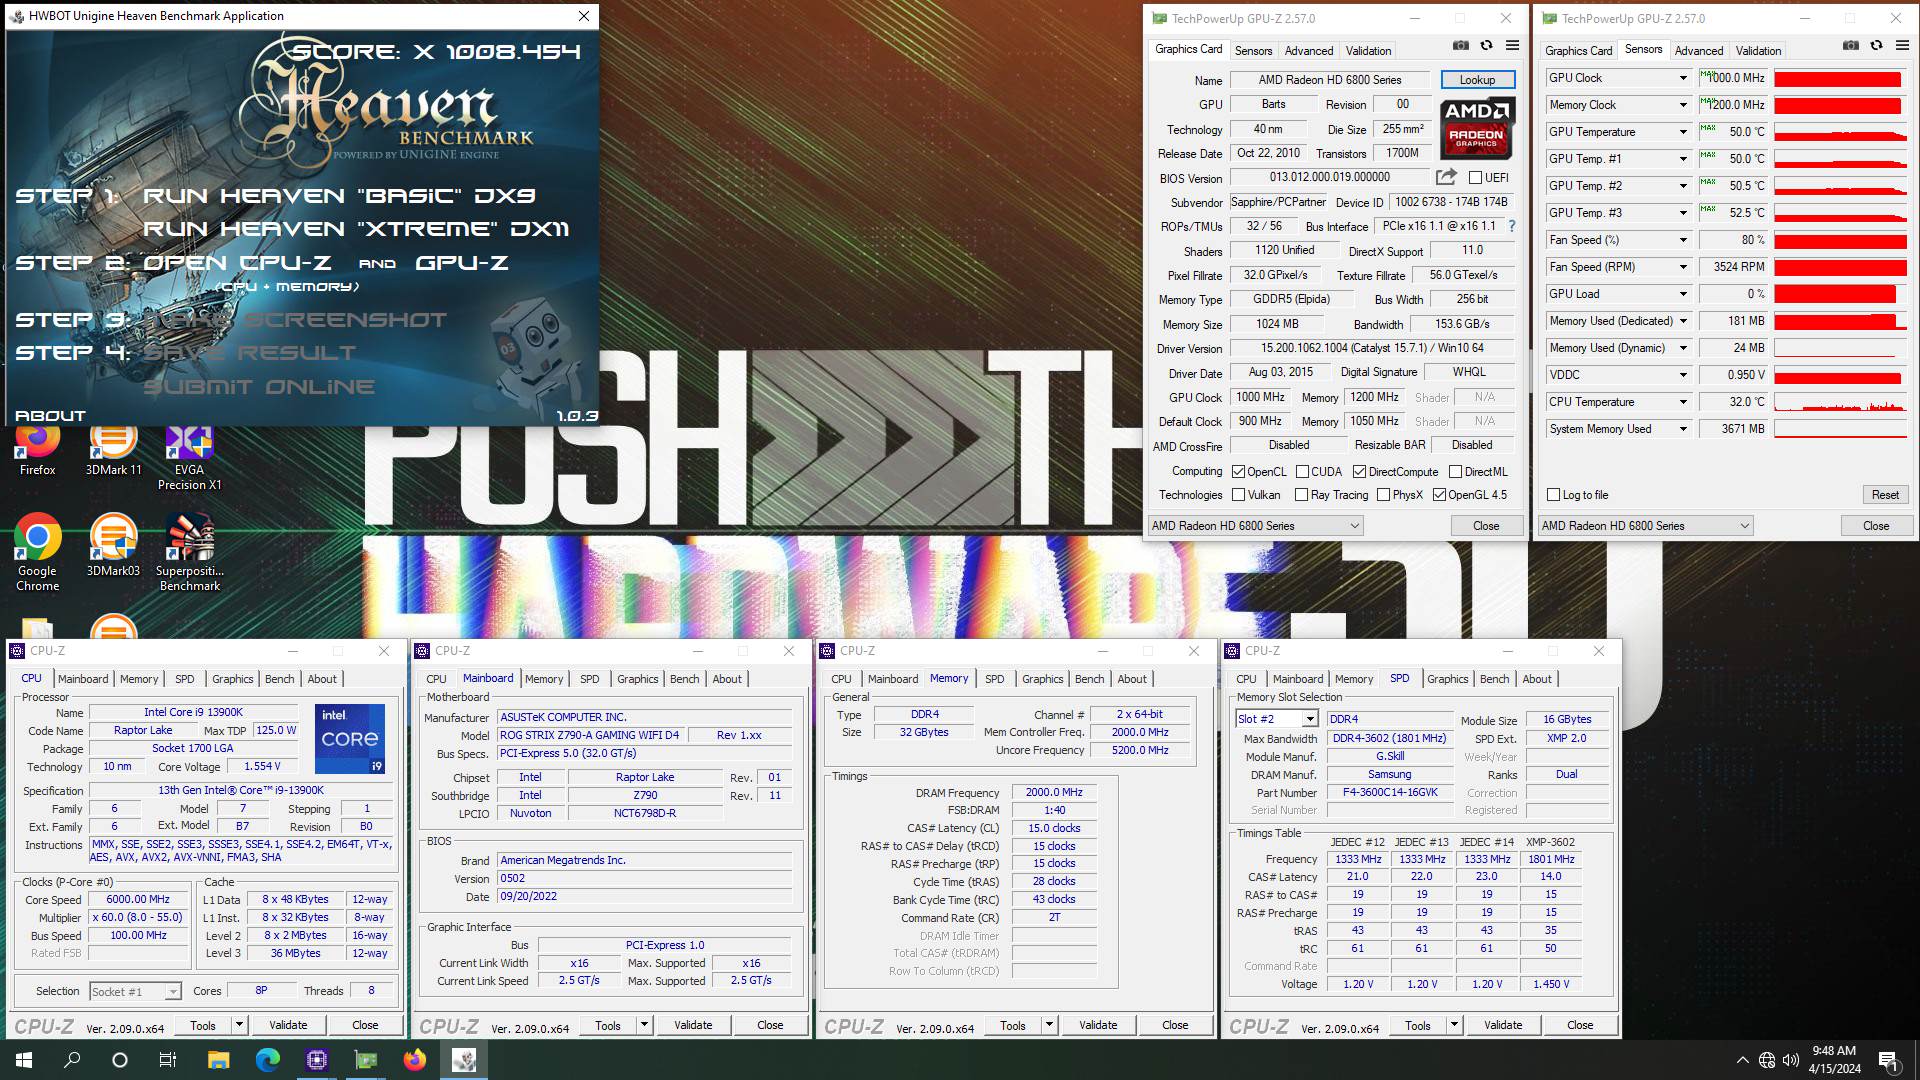Open Bench tab in the first CPU-Z window
Image resolution: width=1920 pixels, height=1080 pixels.
(x=279, y=679)
